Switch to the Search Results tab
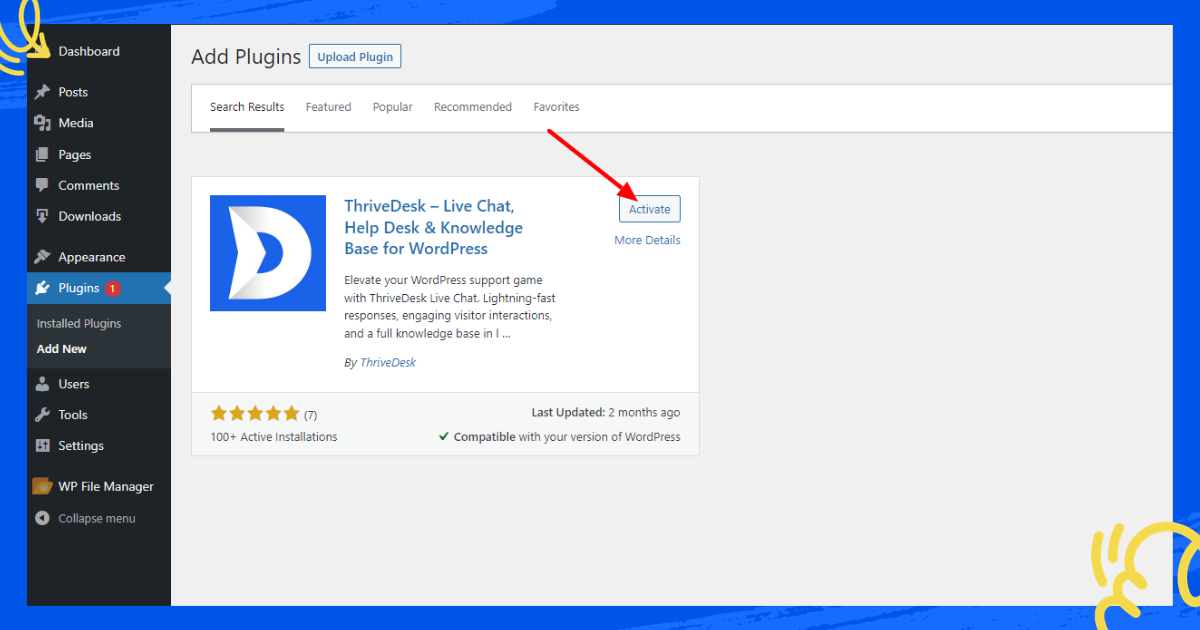This screenshot has height=630, width=1200. pyautogui.click(x=247, y=107)
